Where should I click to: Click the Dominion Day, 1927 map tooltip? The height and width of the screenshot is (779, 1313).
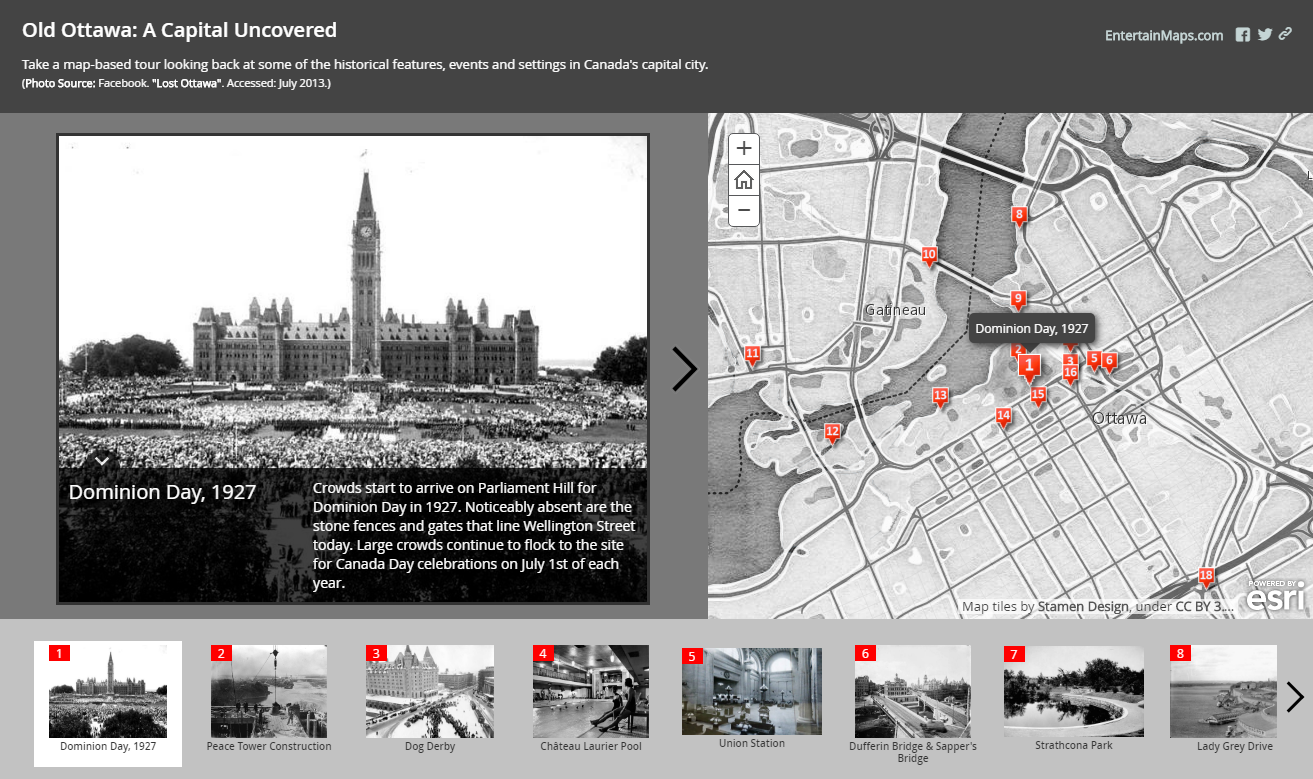pyautogui.click(x=1031, y=329)
